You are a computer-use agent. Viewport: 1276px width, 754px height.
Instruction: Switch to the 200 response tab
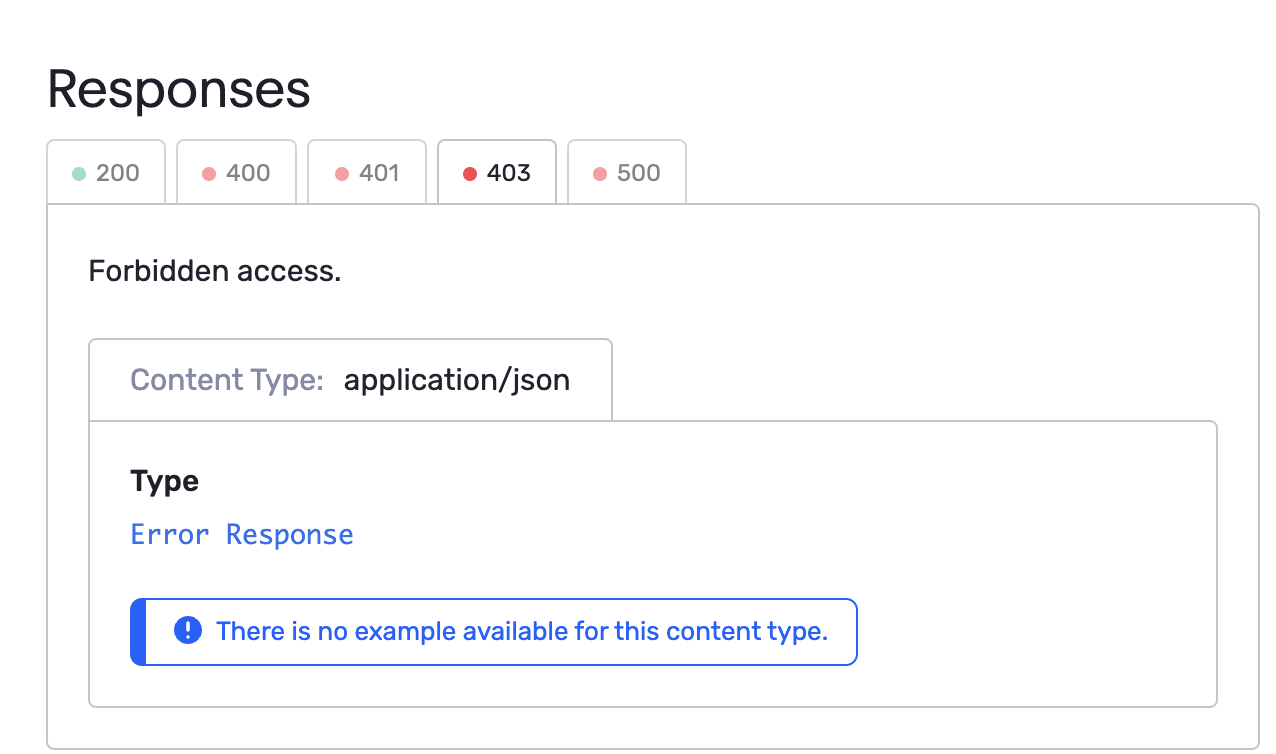[x=106, y=172]
